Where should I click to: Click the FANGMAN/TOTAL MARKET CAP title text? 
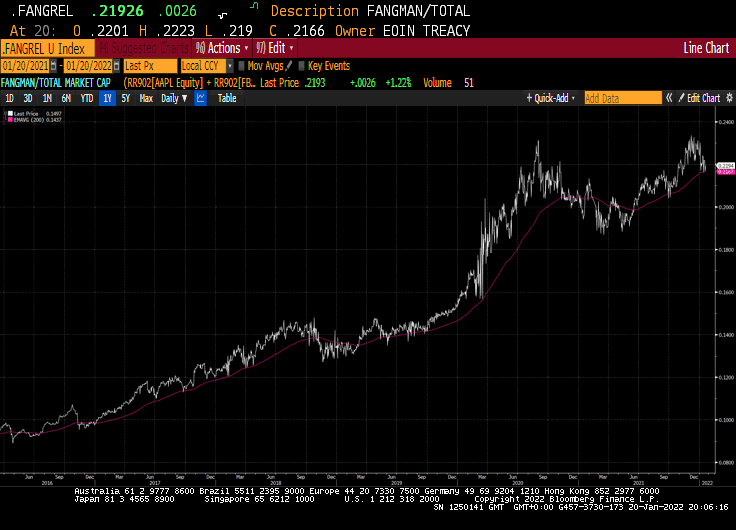[55, 83]
